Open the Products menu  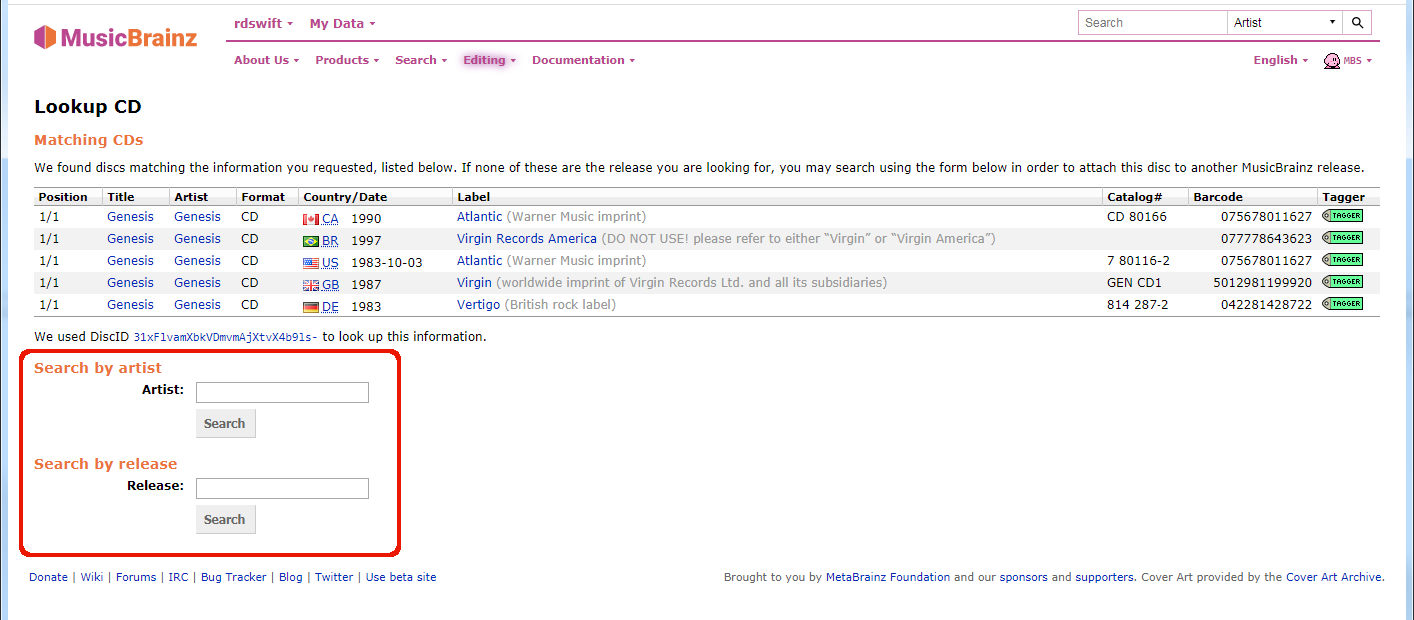(347, 60)
